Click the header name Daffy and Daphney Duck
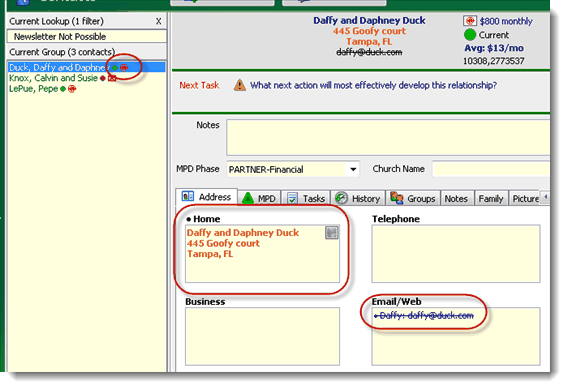This screenshot has width=567, height=389. click(369, 21)
